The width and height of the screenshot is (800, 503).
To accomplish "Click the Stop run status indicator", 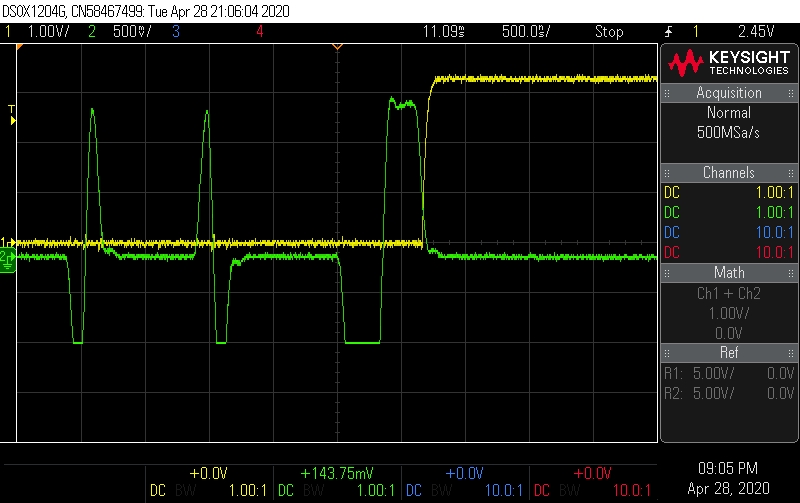I will pos(609,31).
